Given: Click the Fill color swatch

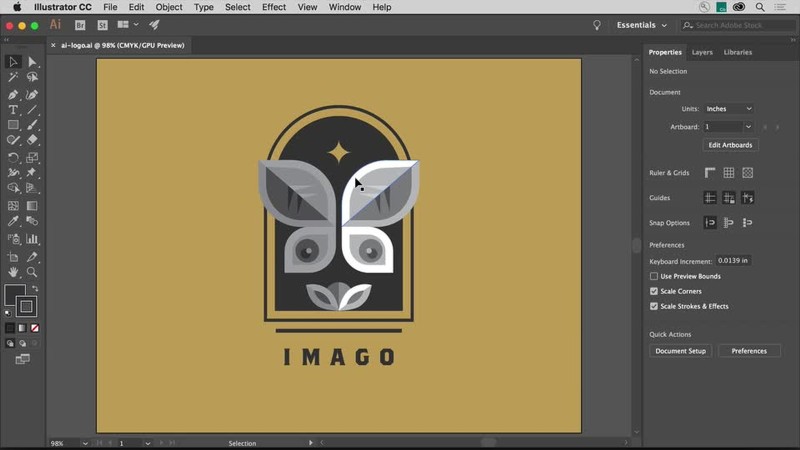Looking at the screenshot, I should (14, 294).
